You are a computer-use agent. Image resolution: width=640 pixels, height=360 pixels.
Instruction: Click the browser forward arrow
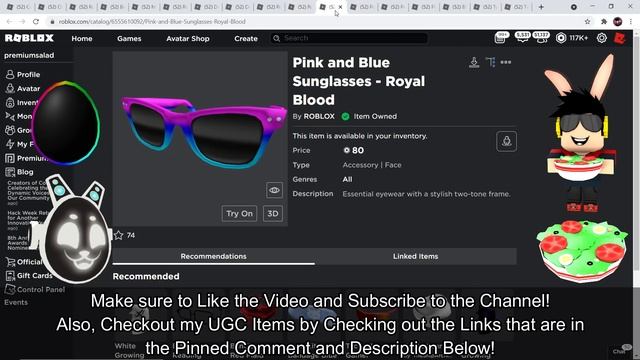22,22
